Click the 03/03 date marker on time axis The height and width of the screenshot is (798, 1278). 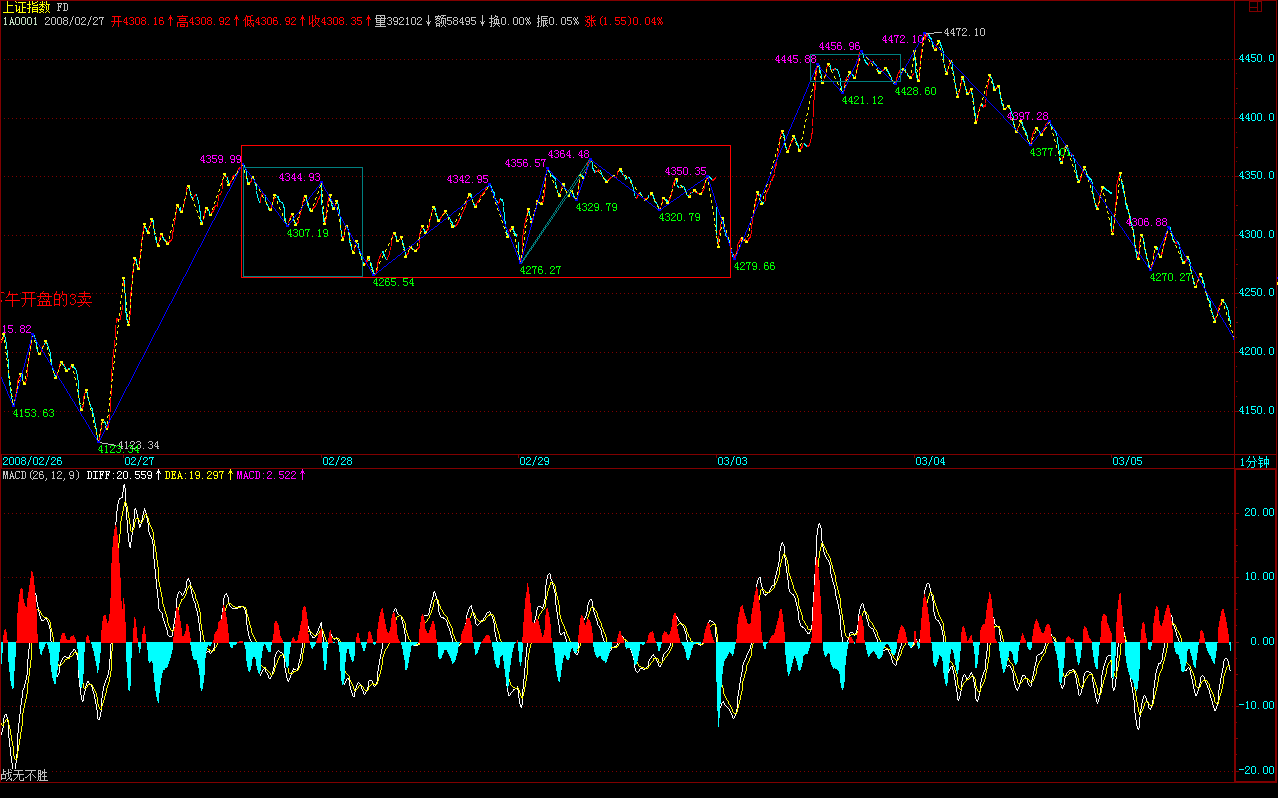pos(732,462)
